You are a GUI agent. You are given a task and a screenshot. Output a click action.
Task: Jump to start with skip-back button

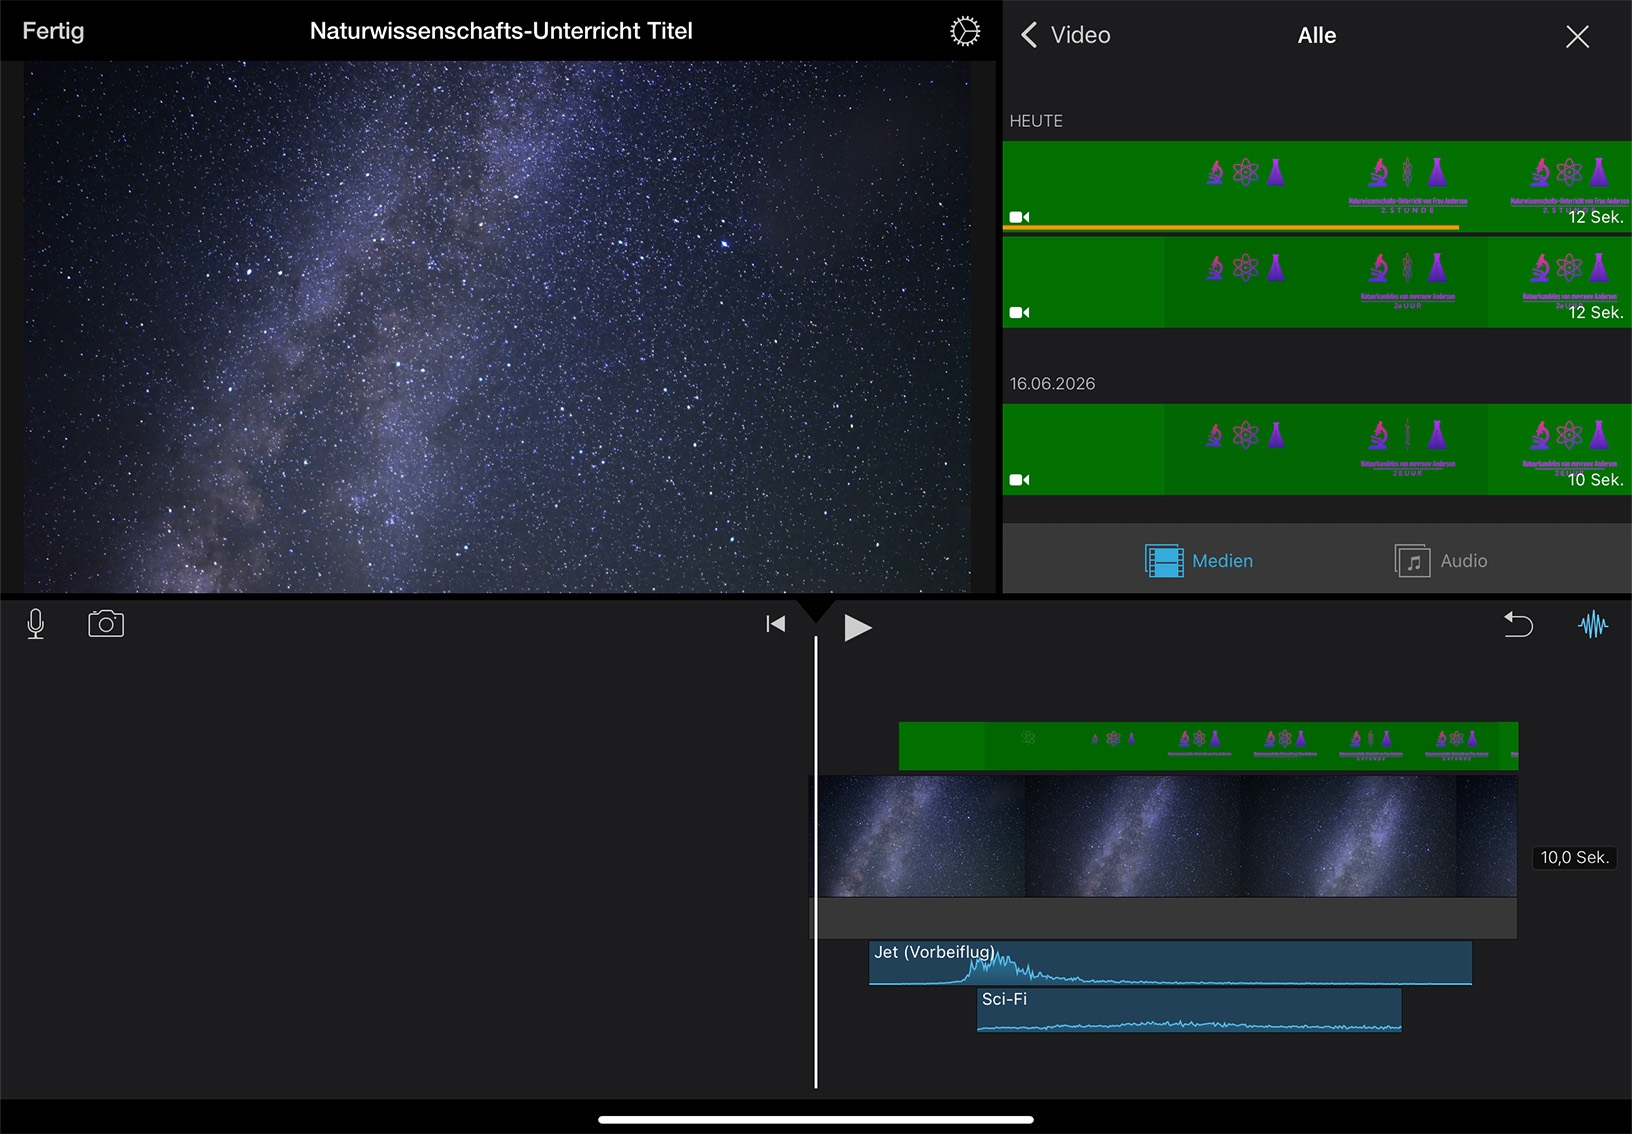[x=775, y=624]
